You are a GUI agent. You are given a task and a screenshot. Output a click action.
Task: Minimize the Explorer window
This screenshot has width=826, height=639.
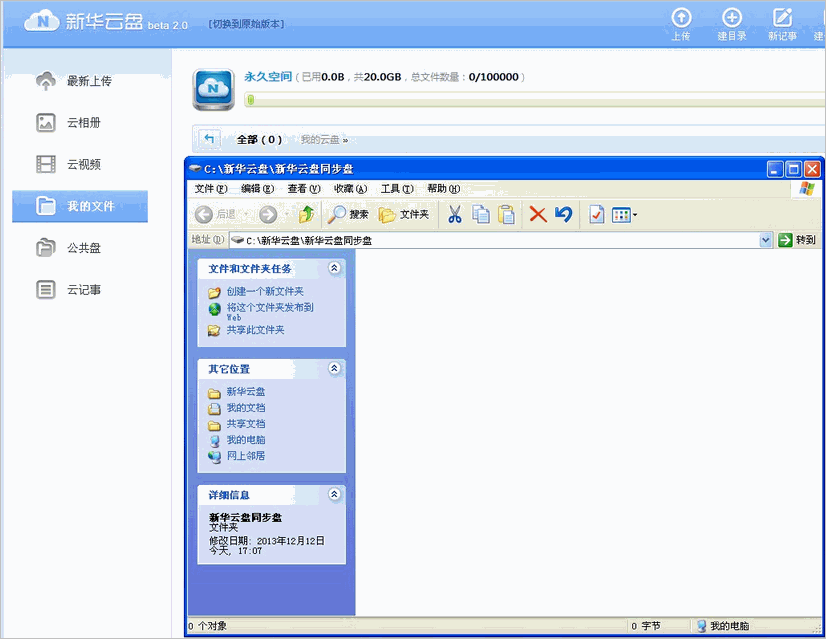[x=775, y=169]
